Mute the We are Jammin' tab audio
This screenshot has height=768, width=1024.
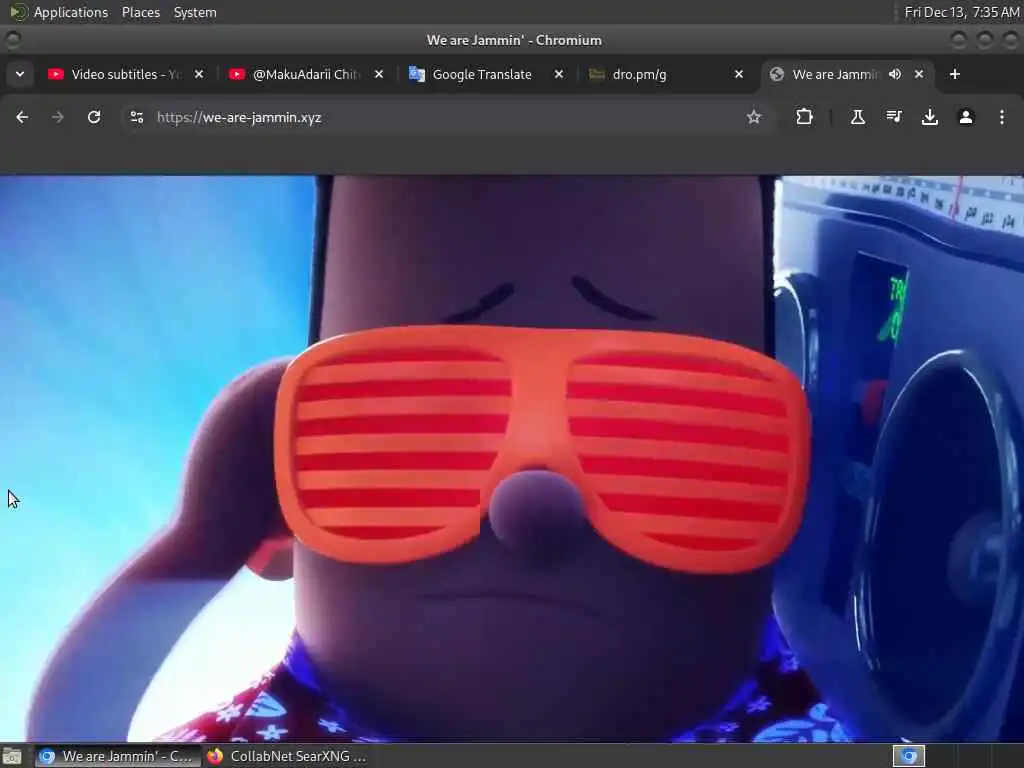click(895, 74)
